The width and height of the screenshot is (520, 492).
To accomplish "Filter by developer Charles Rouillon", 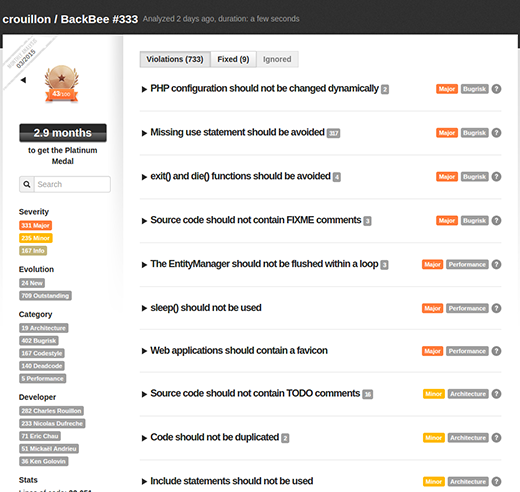I will click(51, 411).
